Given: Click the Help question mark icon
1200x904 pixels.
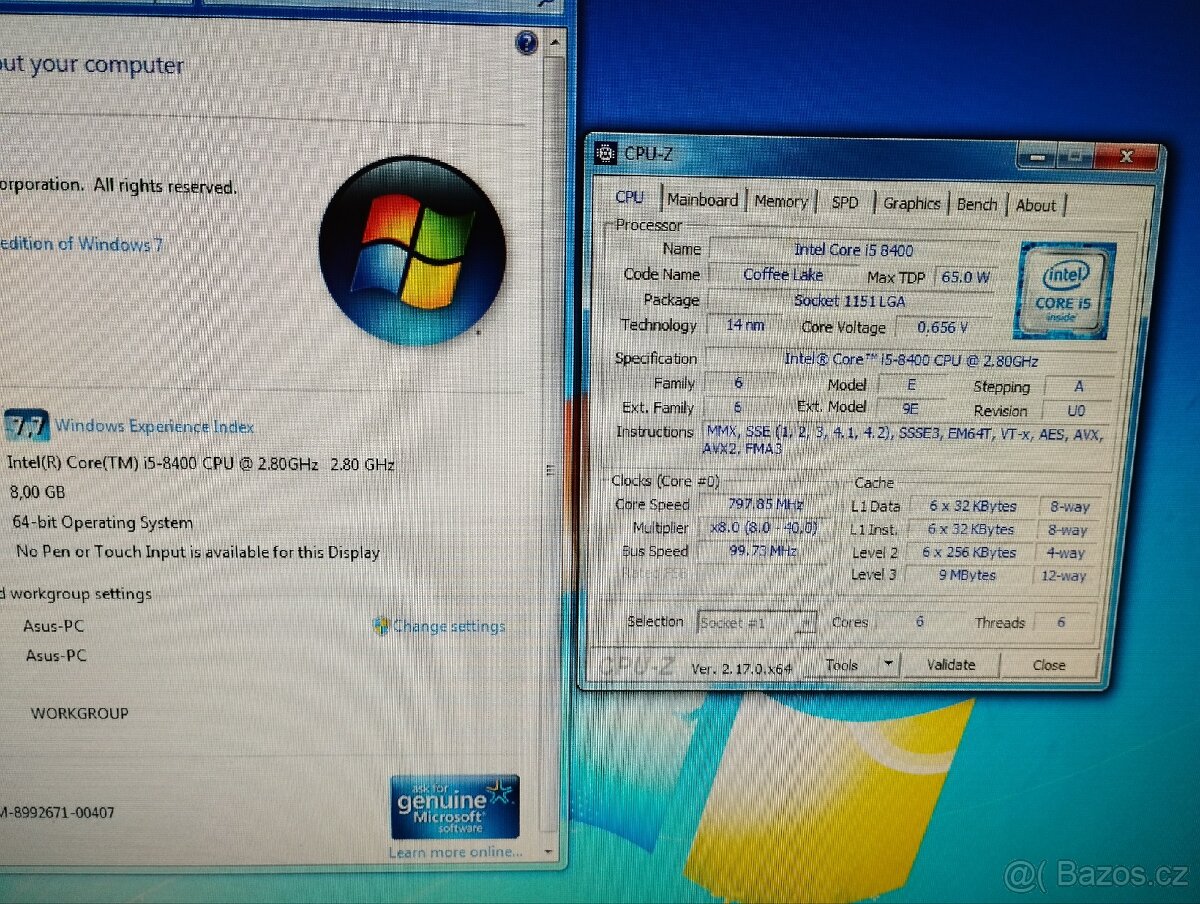Looking at the screenshot, I should tap(526, 44).
